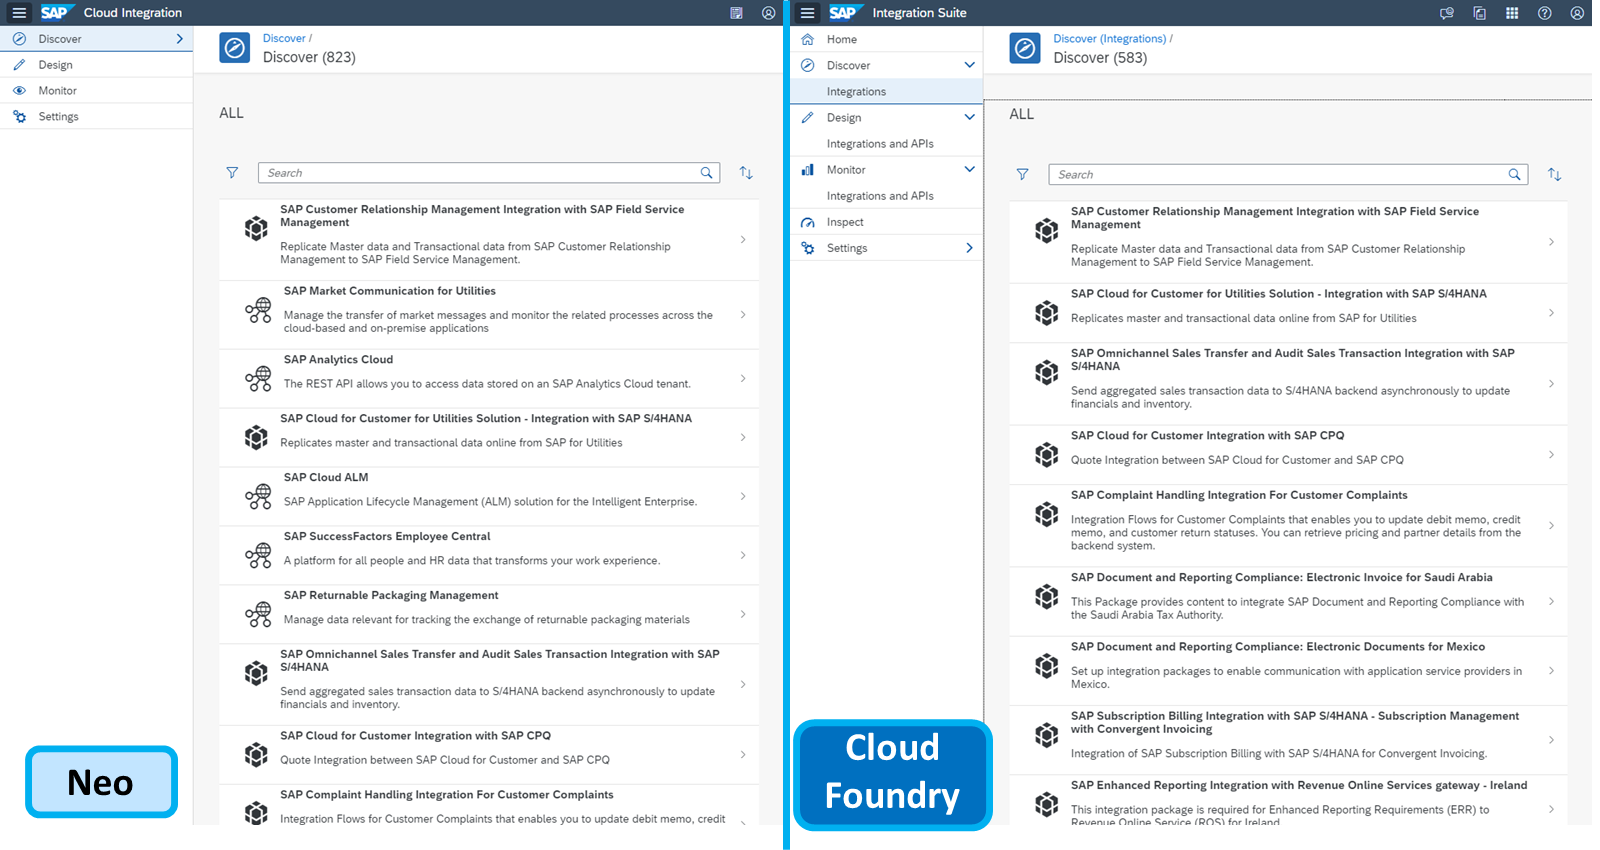The height and width of the screenshot is (850, 1600).
Task: Click the magnifier search icon in Cloud Integration
Action: (707, 173)
